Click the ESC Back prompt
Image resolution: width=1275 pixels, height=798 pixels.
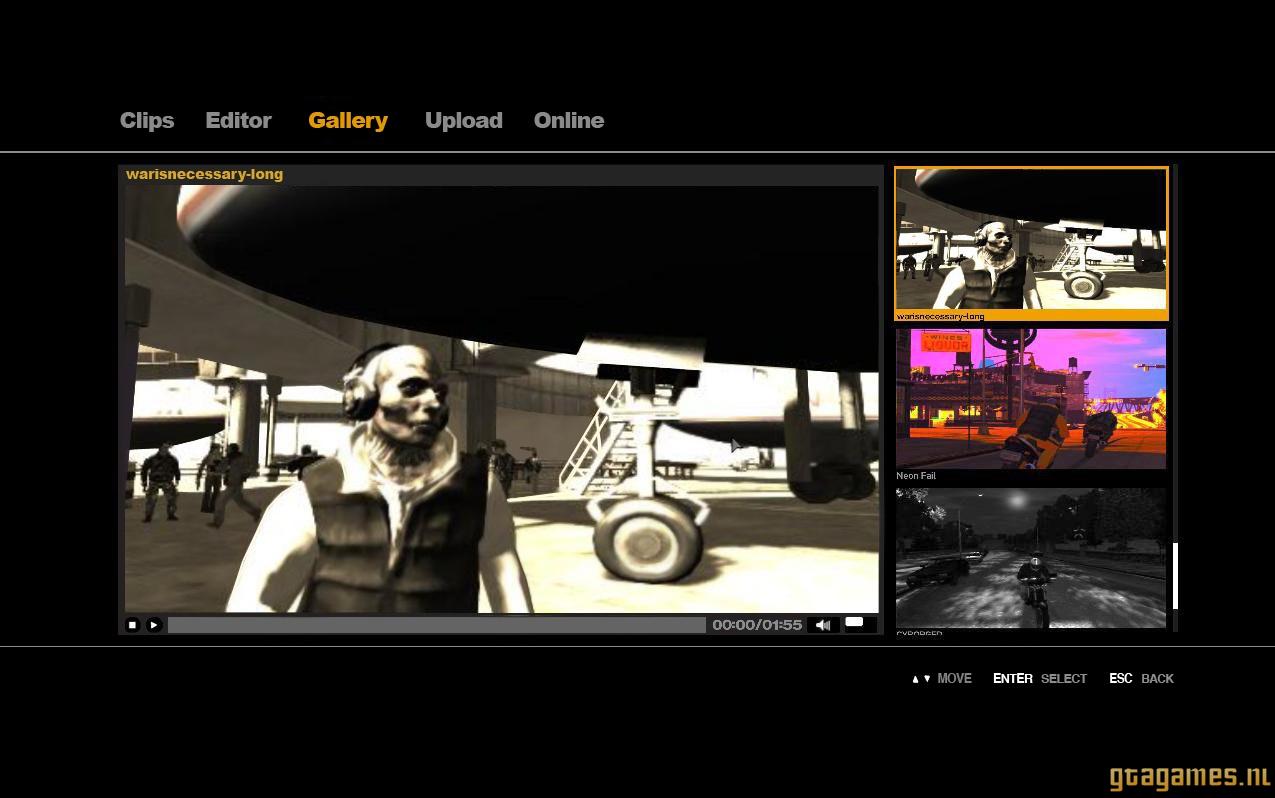tap(1141, 678)
